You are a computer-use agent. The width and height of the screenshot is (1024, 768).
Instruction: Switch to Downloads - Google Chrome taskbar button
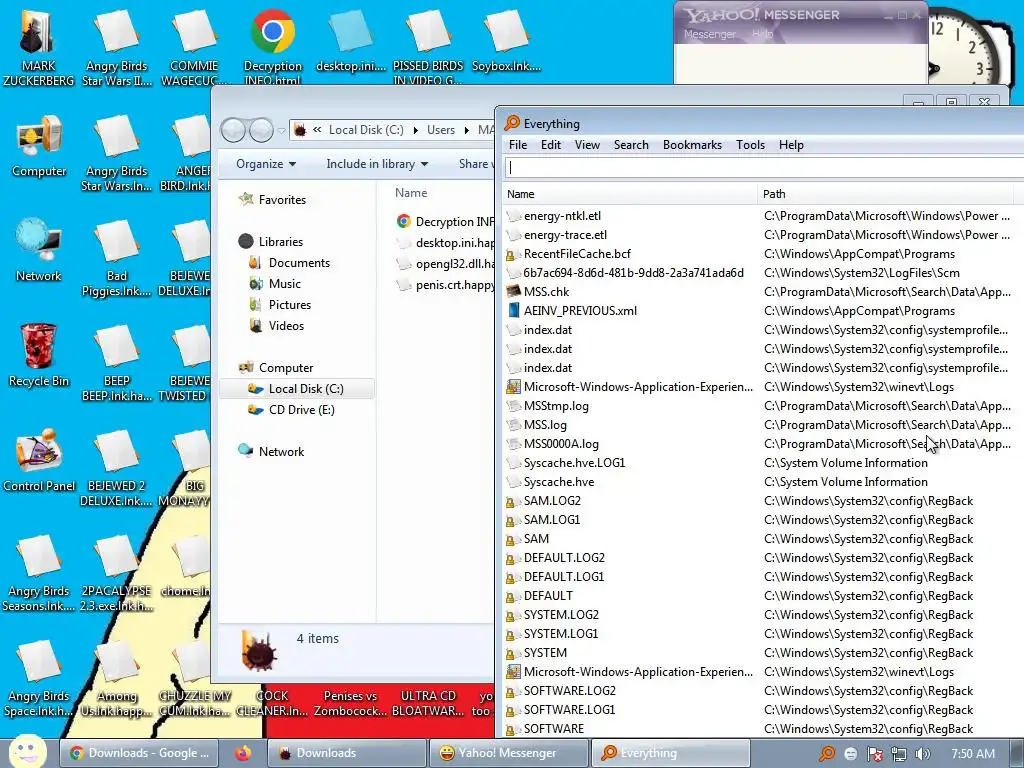(x=138, y=753)
